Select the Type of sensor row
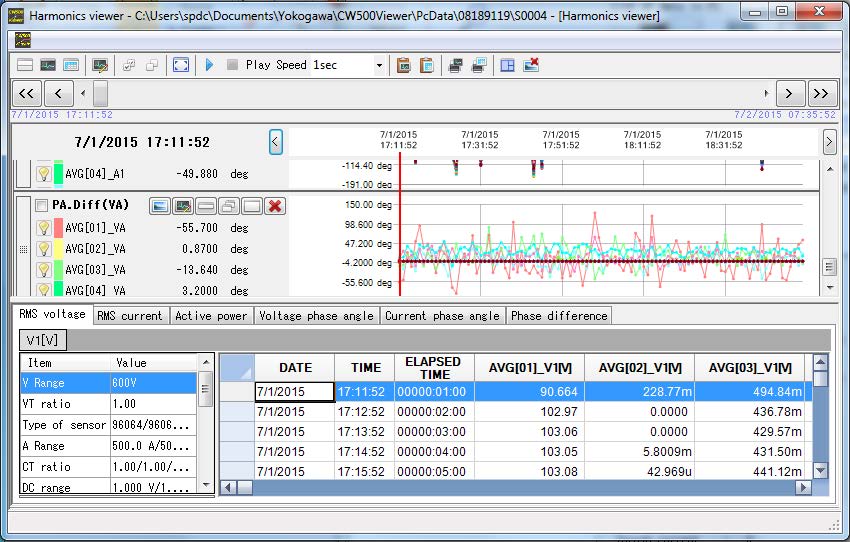850x542 pixels. coord(108,425)
